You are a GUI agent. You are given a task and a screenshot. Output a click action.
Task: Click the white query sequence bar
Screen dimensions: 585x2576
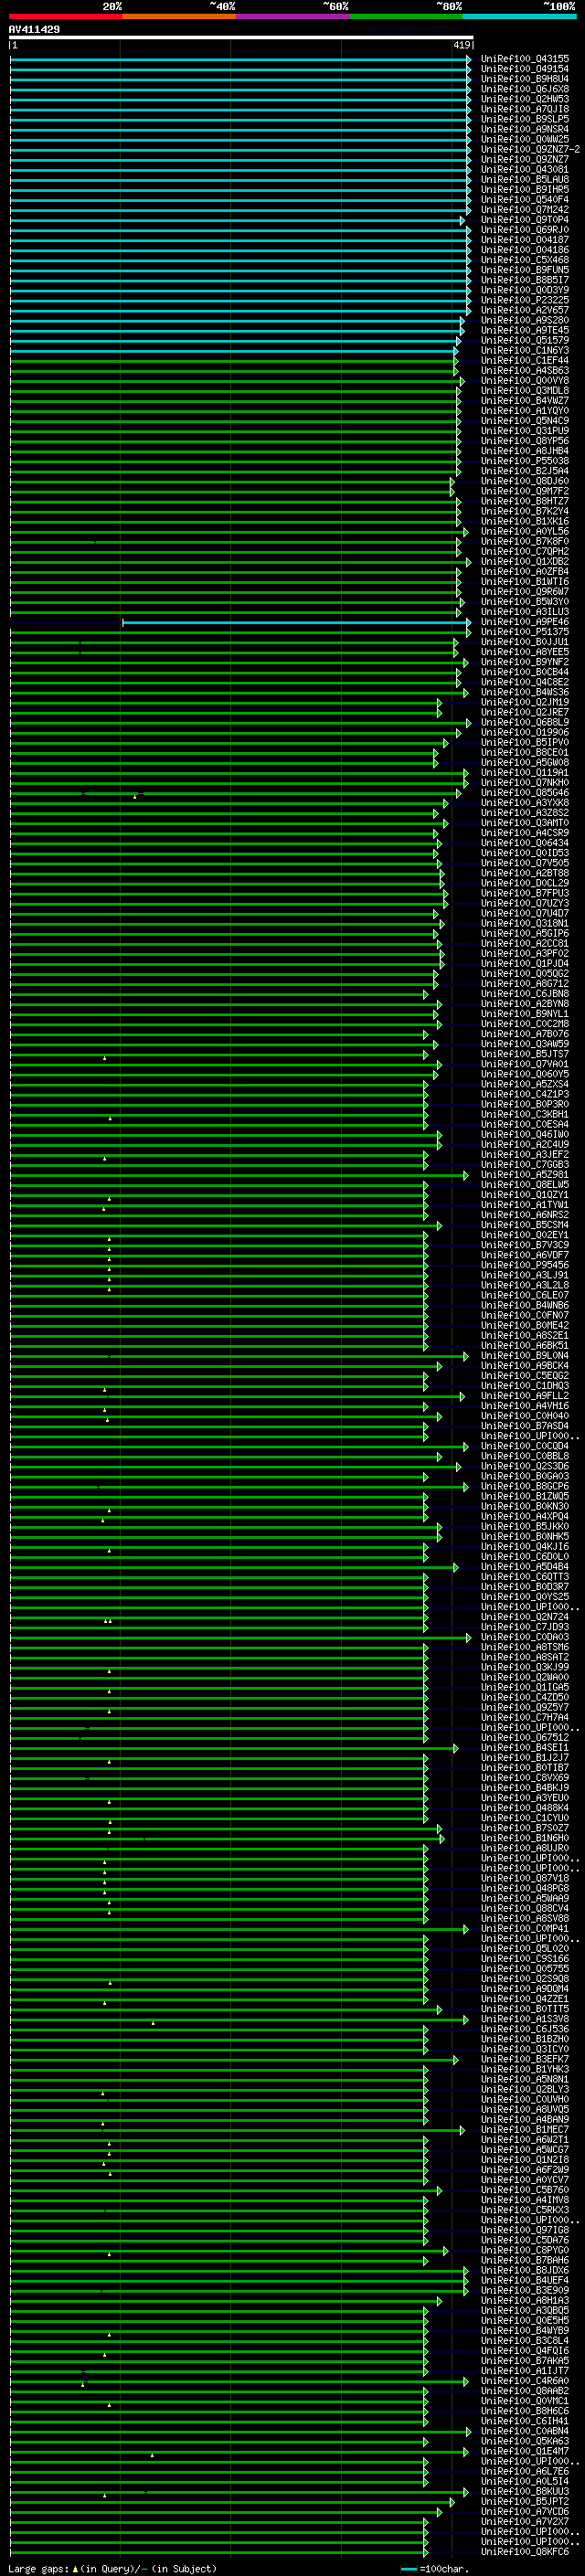pyautogui.click(x=241, y=38)
